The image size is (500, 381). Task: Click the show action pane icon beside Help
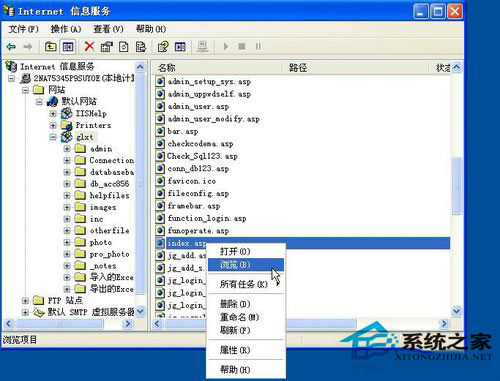point(180,47)
